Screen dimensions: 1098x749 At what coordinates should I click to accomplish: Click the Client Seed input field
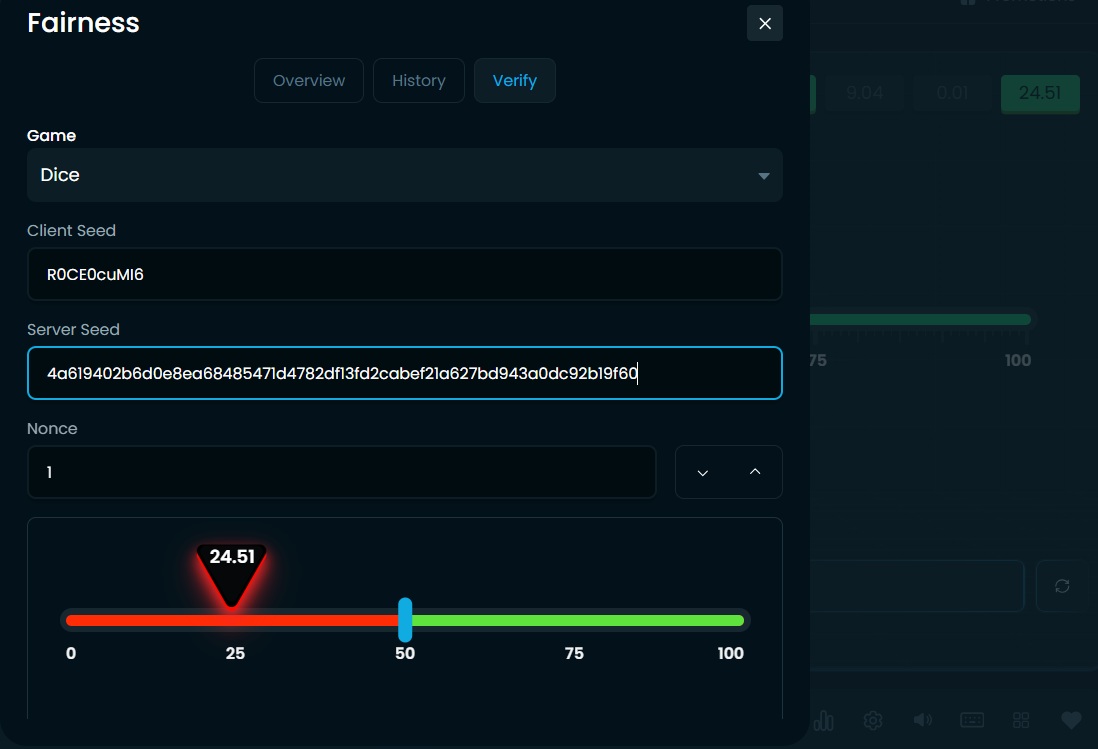[x=405, y=274]
